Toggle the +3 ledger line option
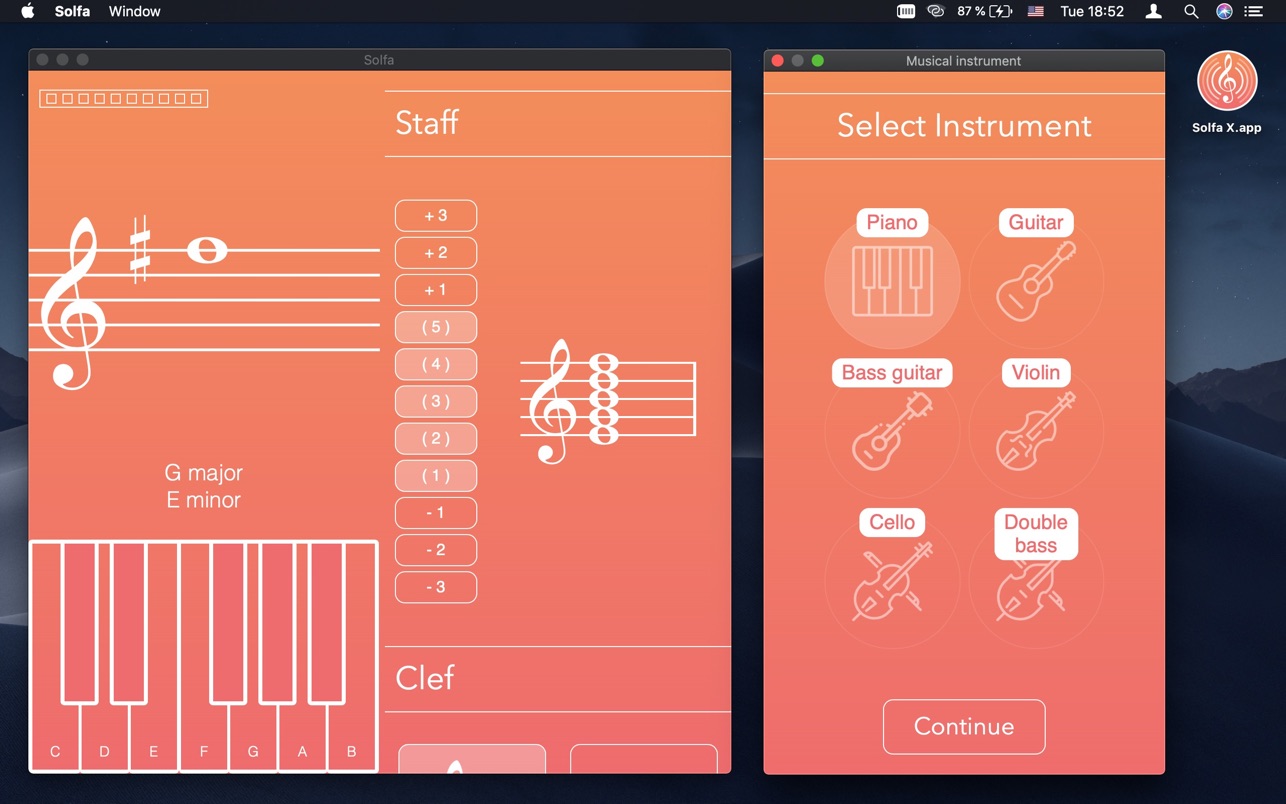Image resolution: width=1286 pixels, height=804 pixels. pos(436,216)
